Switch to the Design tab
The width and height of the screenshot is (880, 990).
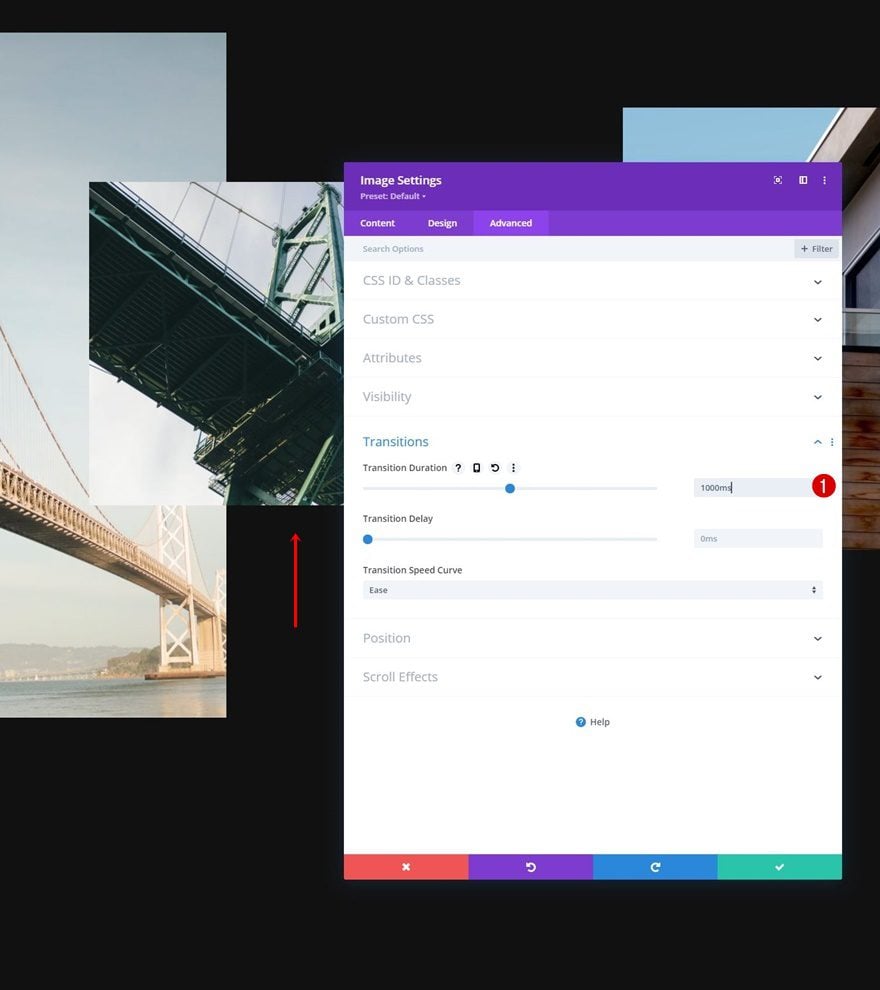442,223
